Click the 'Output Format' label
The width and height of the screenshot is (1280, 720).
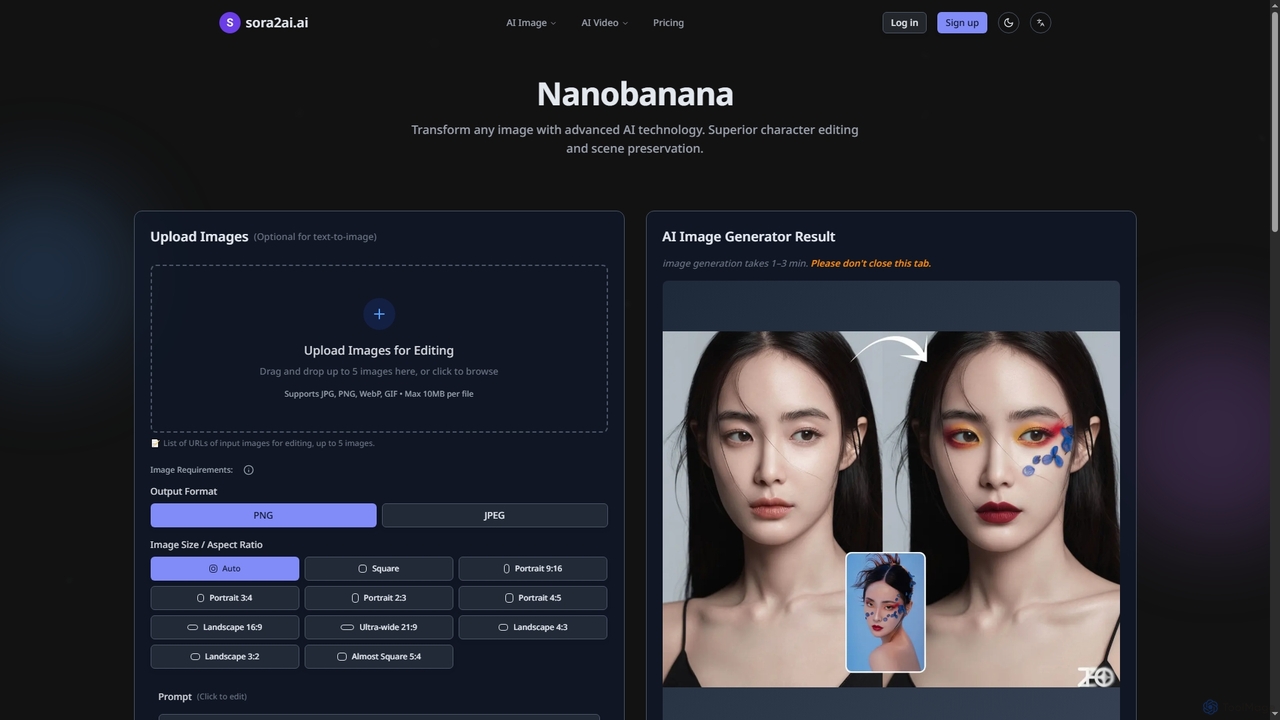pos(183,491)
